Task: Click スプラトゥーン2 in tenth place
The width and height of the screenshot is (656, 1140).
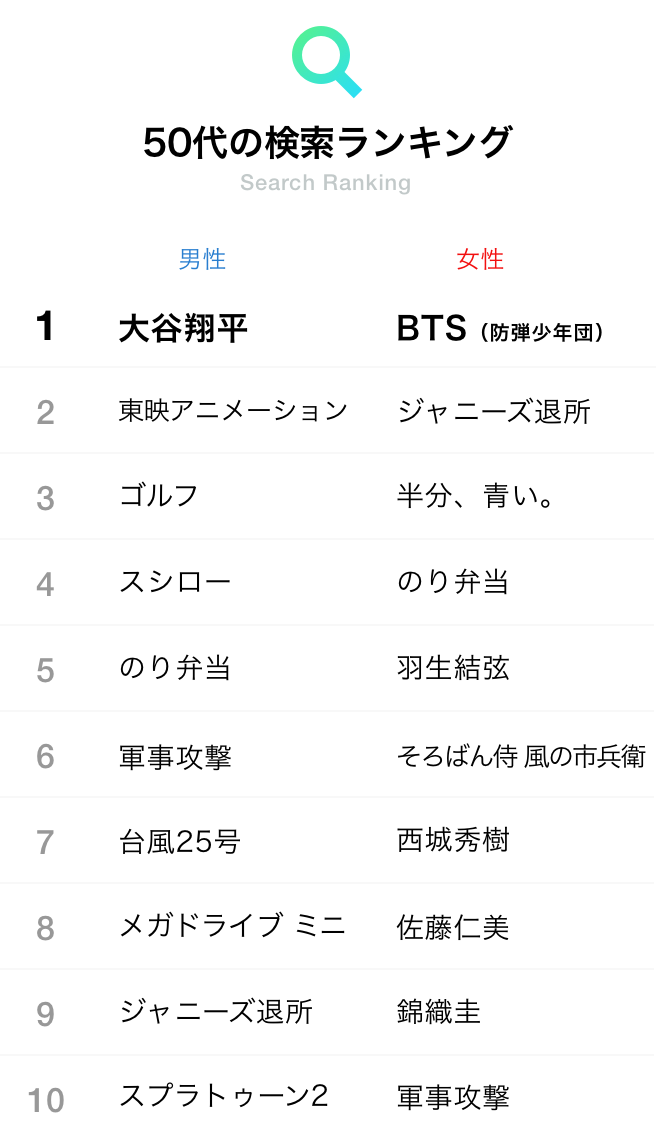Action: pyautogui.click(x=223, y=1096)
